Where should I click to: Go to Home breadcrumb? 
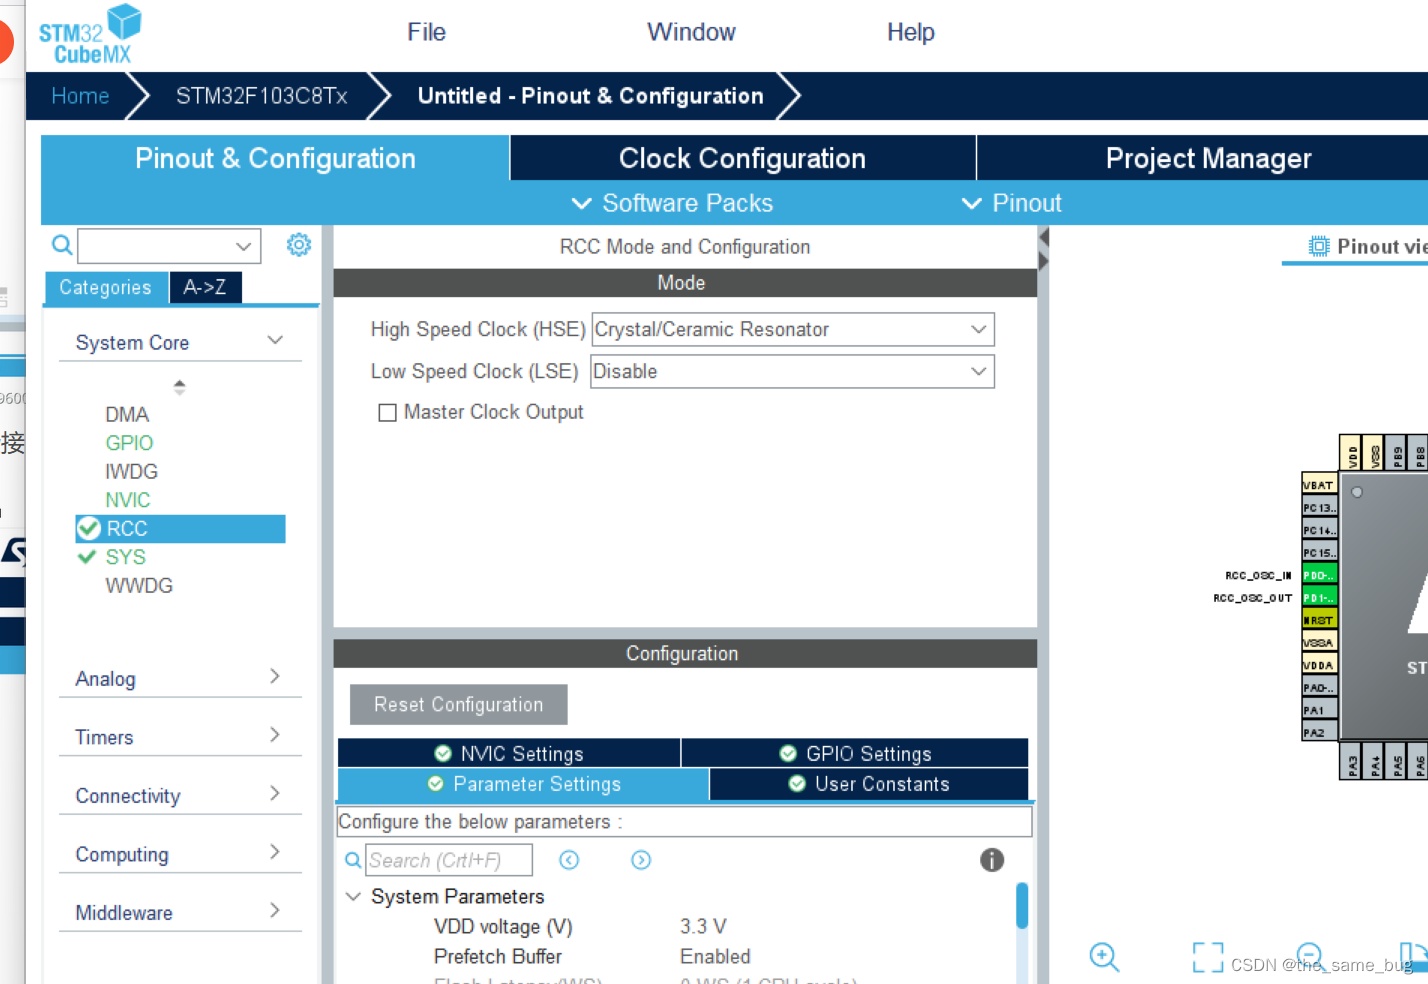click(80, 96)
